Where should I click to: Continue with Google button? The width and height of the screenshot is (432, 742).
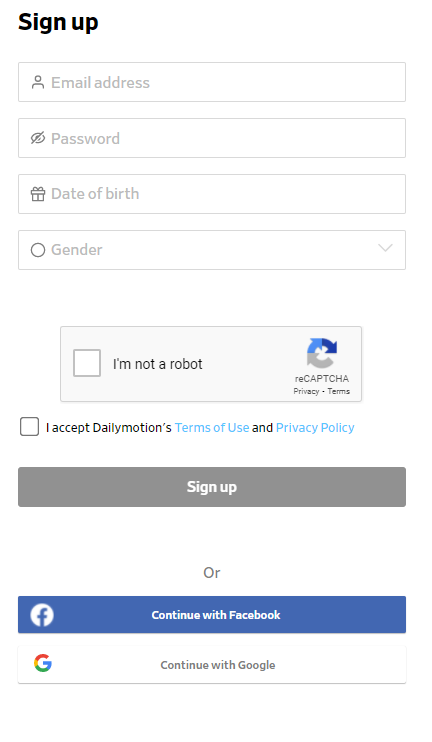[212, 664]
